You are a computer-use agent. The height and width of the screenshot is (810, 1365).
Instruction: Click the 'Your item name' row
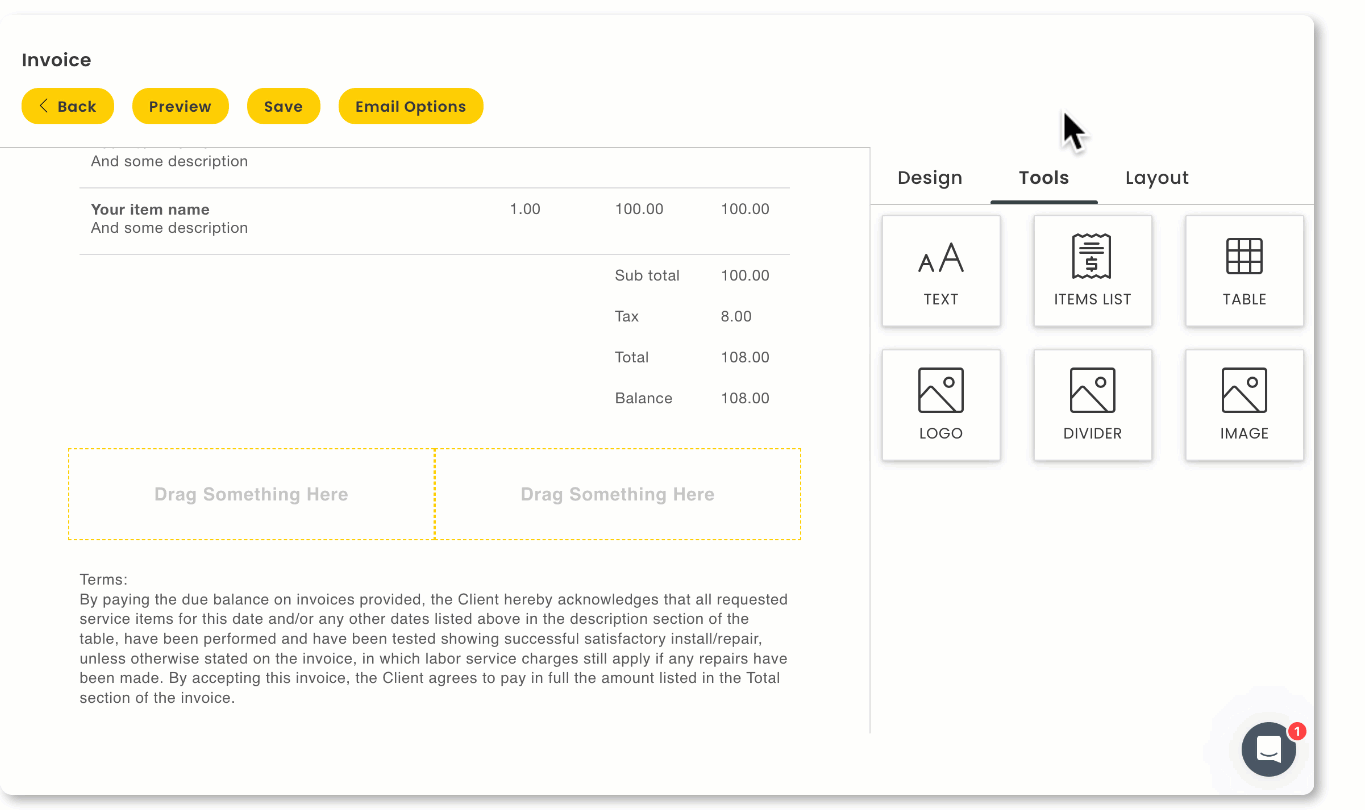pyautogui.click(x=150, y=210)
